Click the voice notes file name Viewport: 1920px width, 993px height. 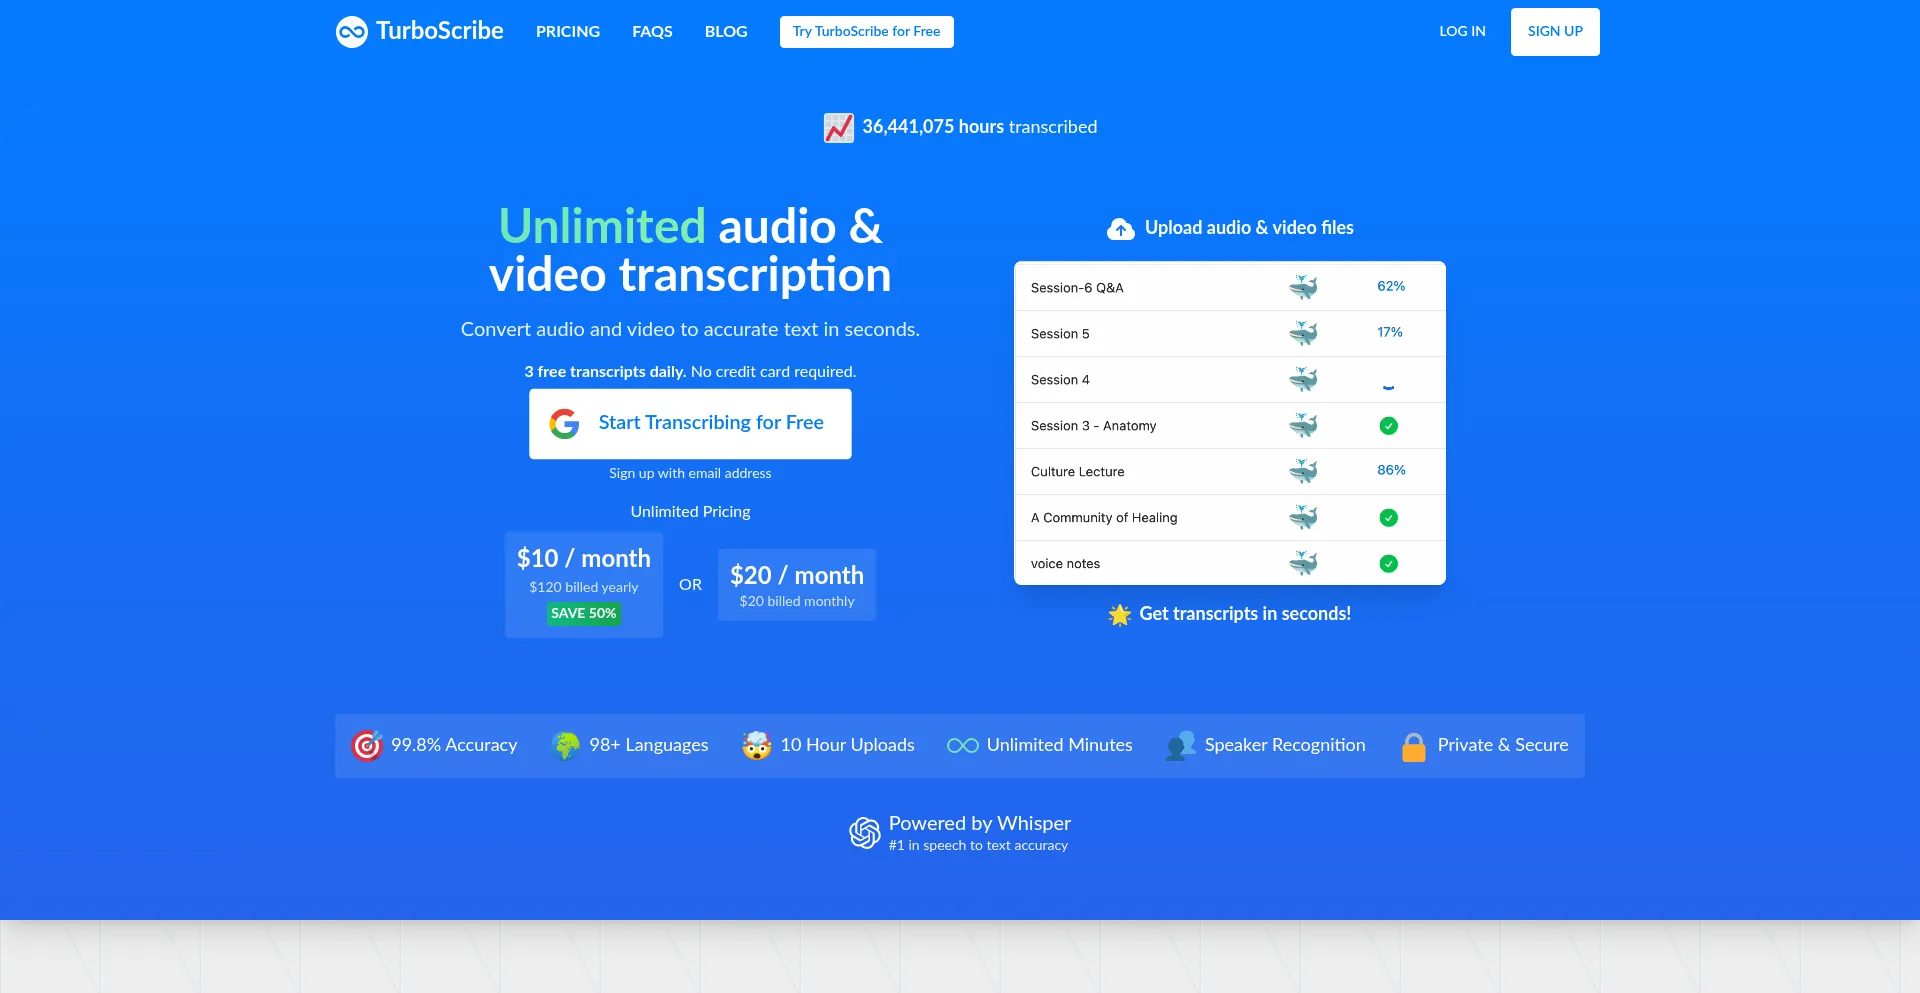click(1065, 564)
